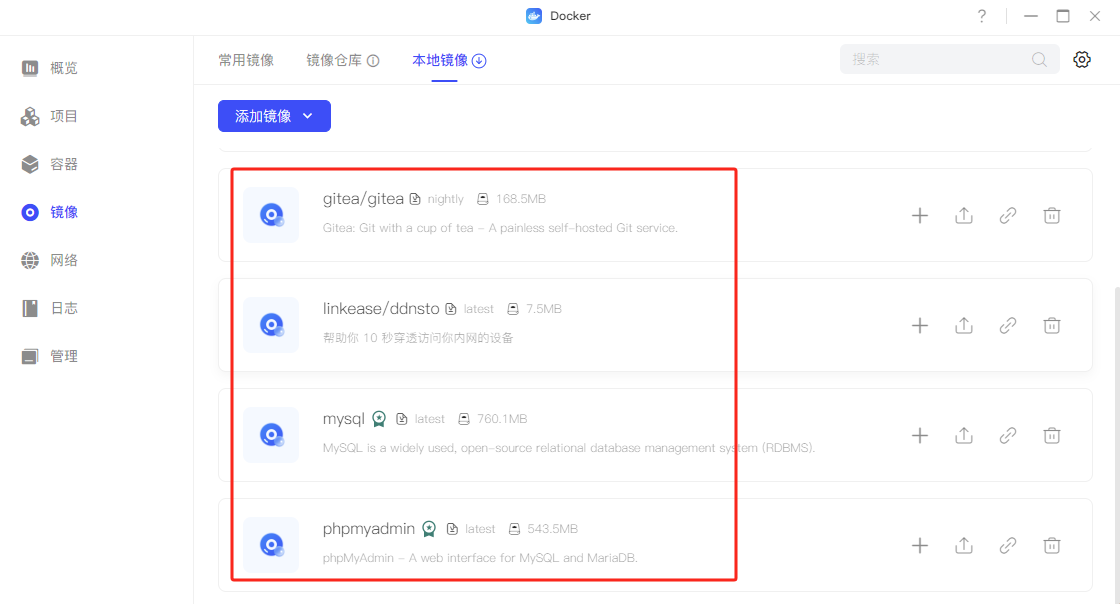
Task: Click the gitea/gitea image name
Action: (363, 199)
